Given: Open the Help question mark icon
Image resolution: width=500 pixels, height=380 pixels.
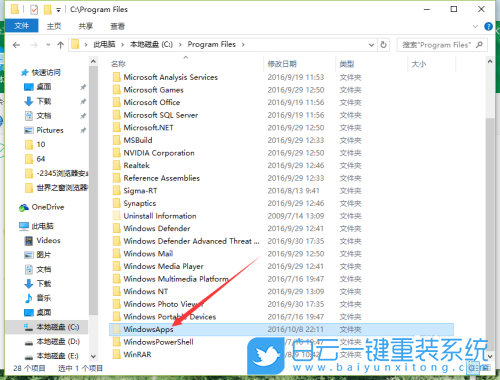Looking at the screenshot, I should pos(488,26).
